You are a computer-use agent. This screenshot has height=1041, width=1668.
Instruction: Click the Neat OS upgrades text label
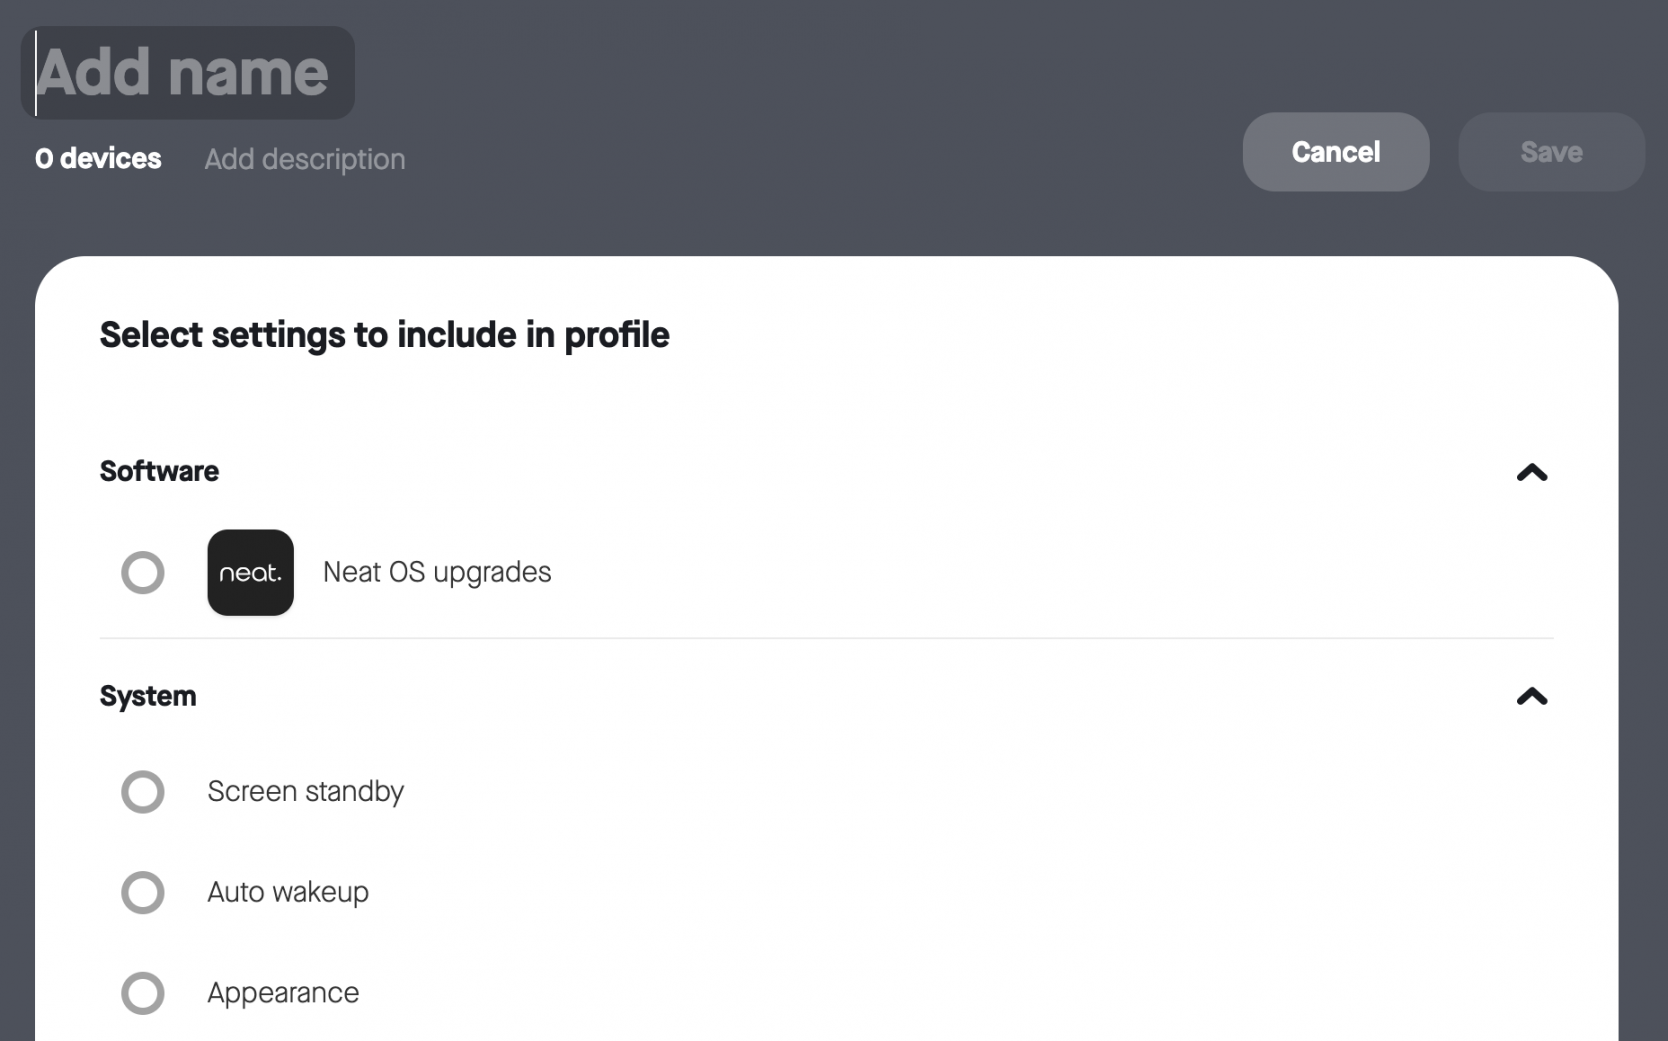pos(436,572)
